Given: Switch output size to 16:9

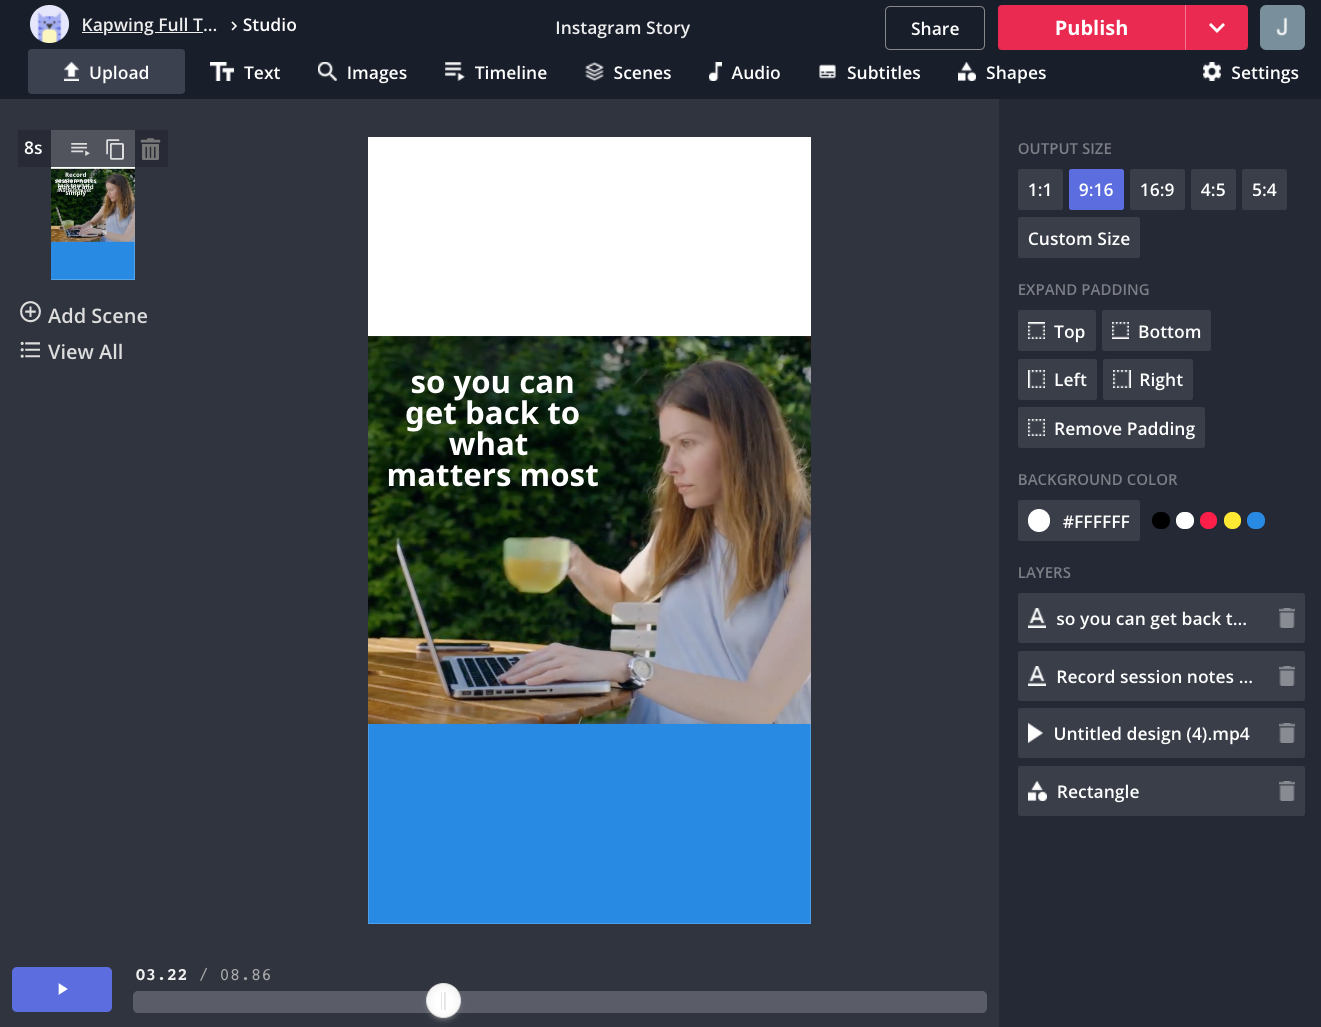Looking at the screenshot, I should point(1156,190).
